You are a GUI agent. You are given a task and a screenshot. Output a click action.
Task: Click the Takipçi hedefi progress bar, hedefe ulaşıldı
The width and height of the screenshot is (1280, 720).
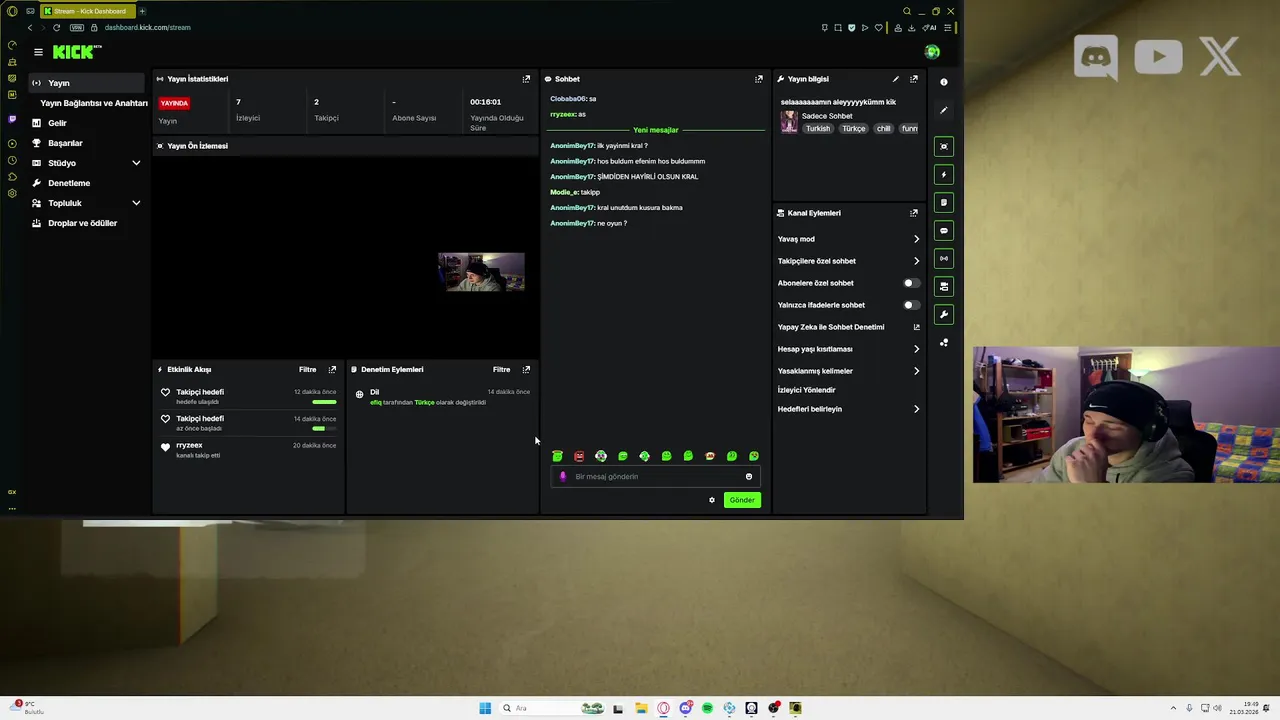pyautogui.click(x=324, y=402)
